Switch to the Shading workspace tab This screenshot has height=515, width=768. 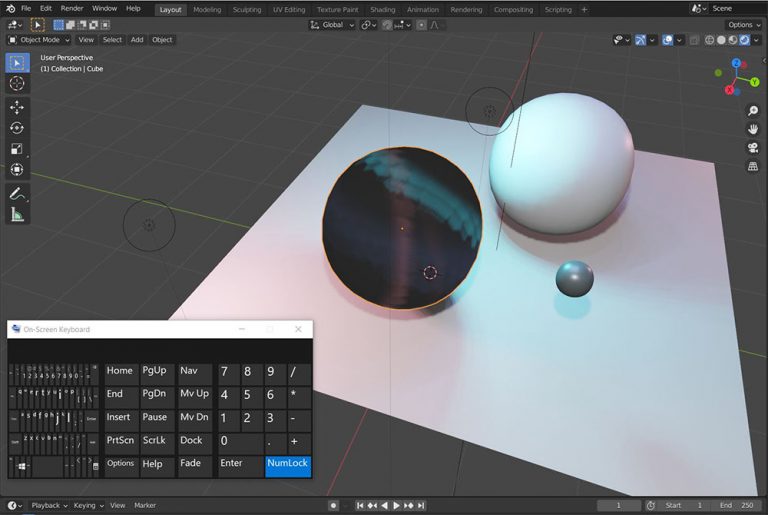pos(383,9)
